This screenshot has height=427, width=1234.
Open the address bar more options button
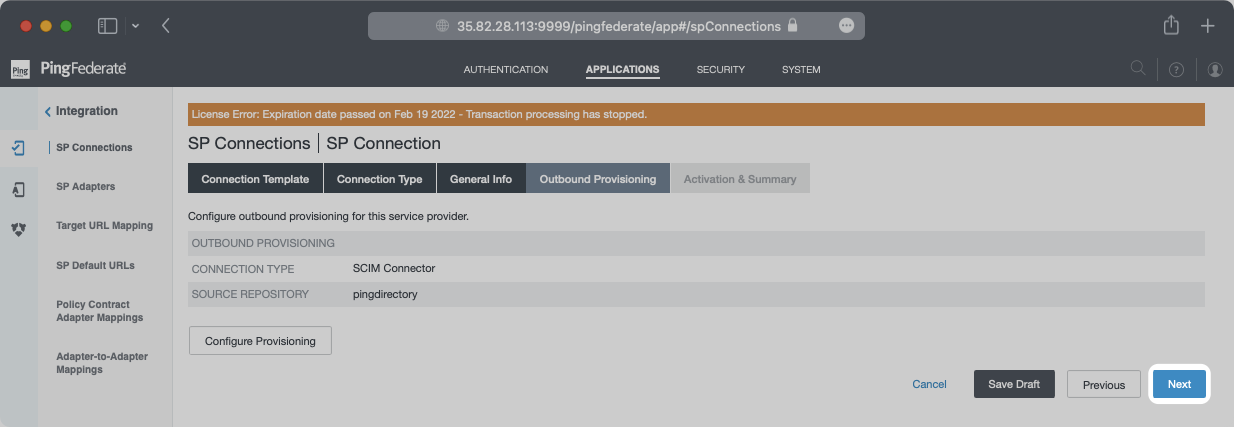click(x=847, y=26)
